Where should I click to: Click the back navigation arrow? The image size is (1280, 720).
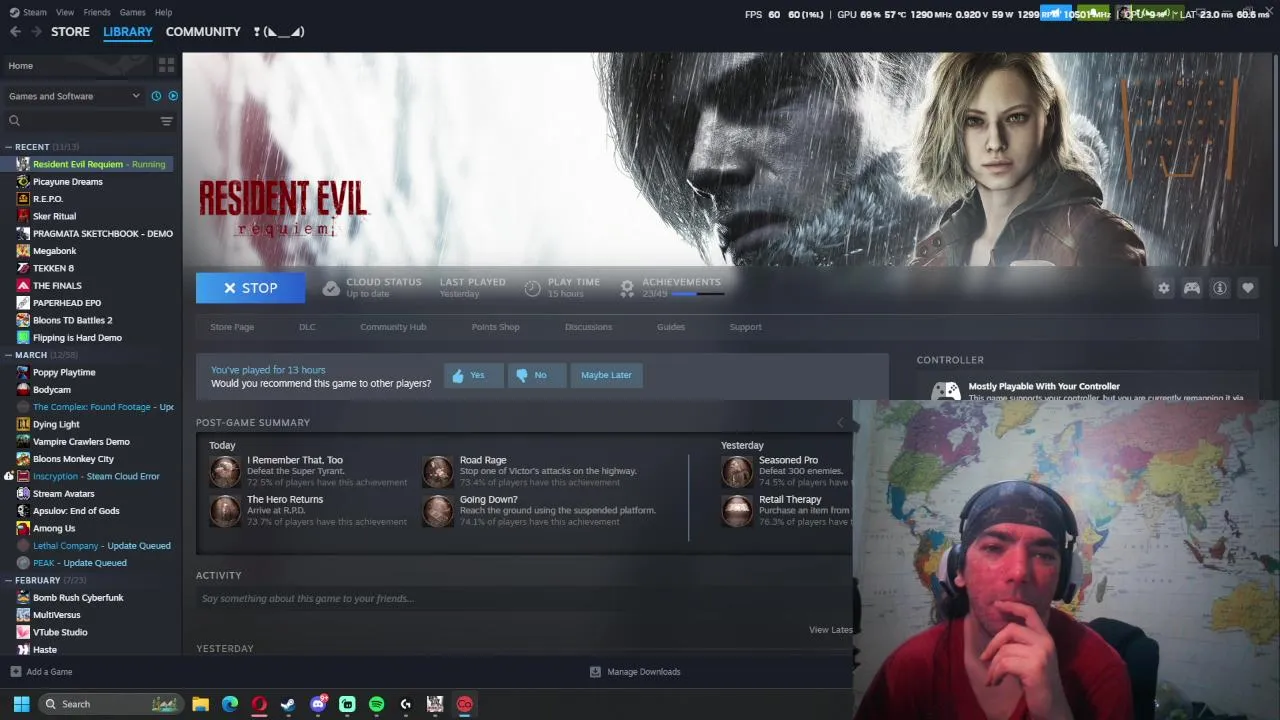(15, 32)
